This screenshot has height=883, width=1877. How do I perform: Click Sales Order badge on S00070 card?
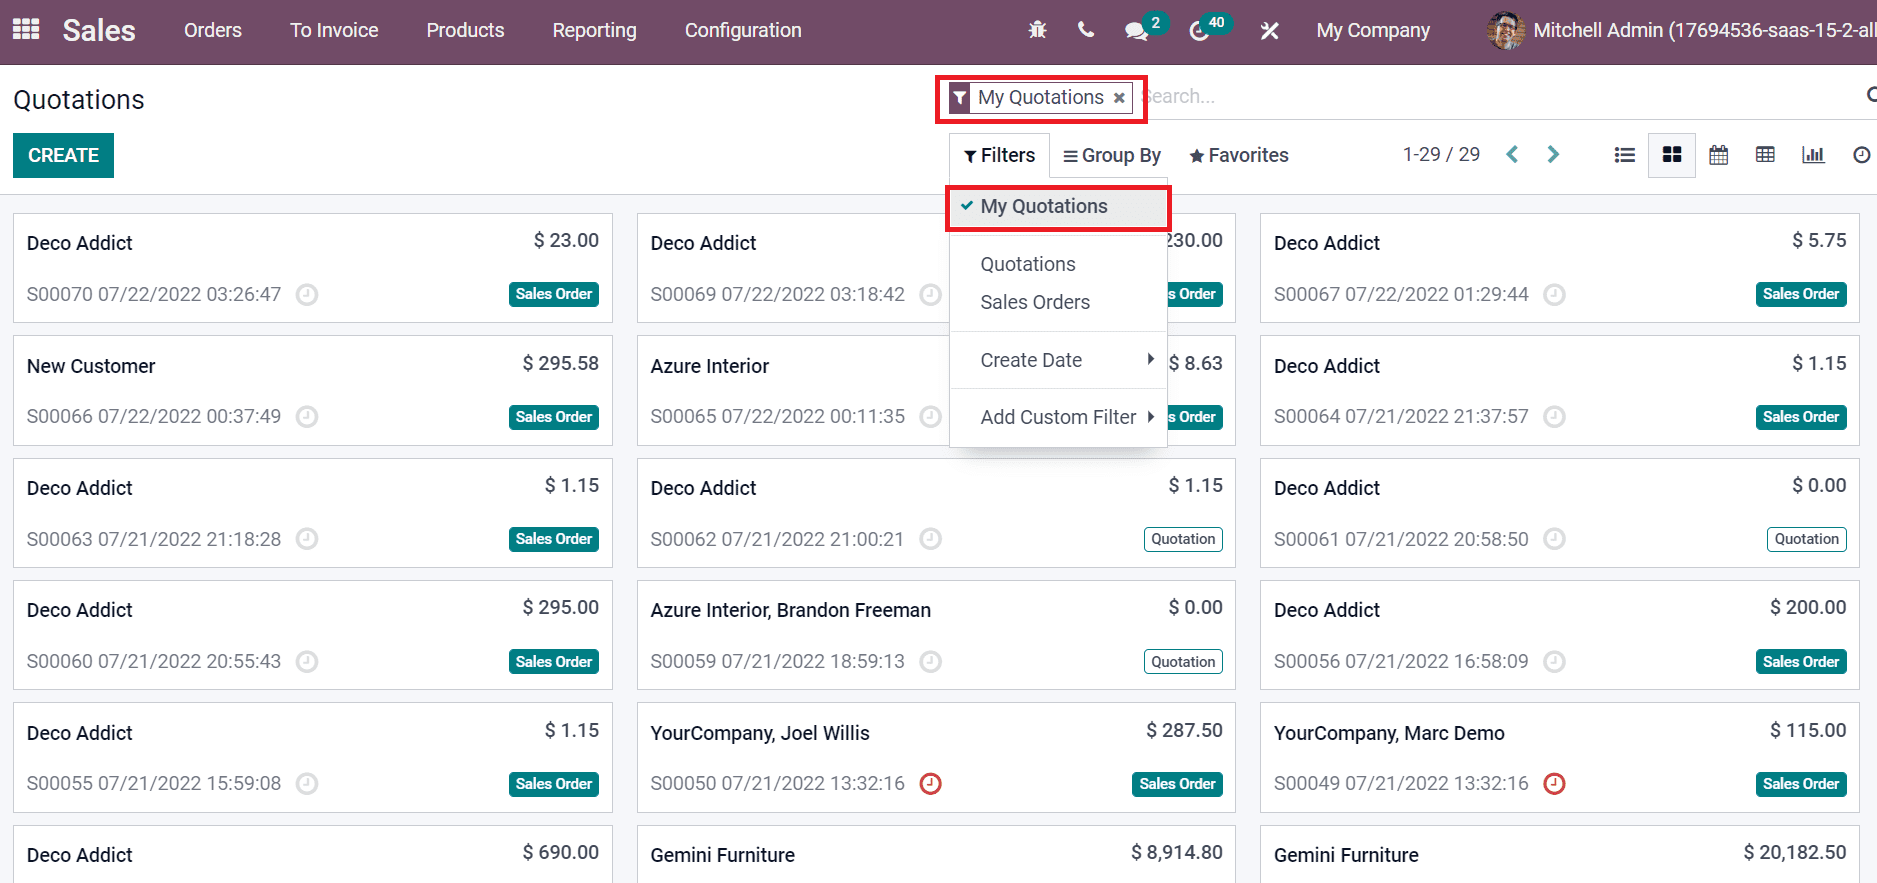554,294
